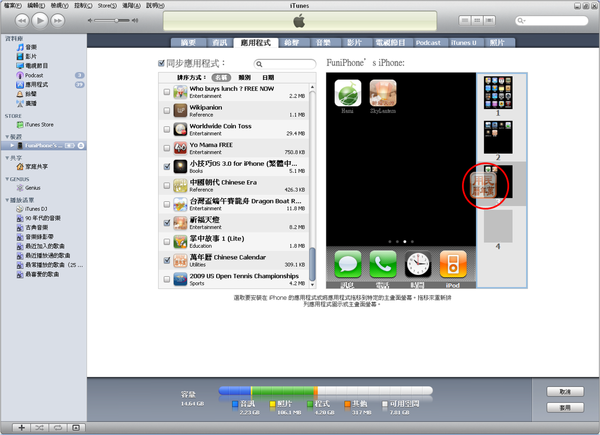Adjust the volume slider knob

pyautogui.click(x=116, y=20)
